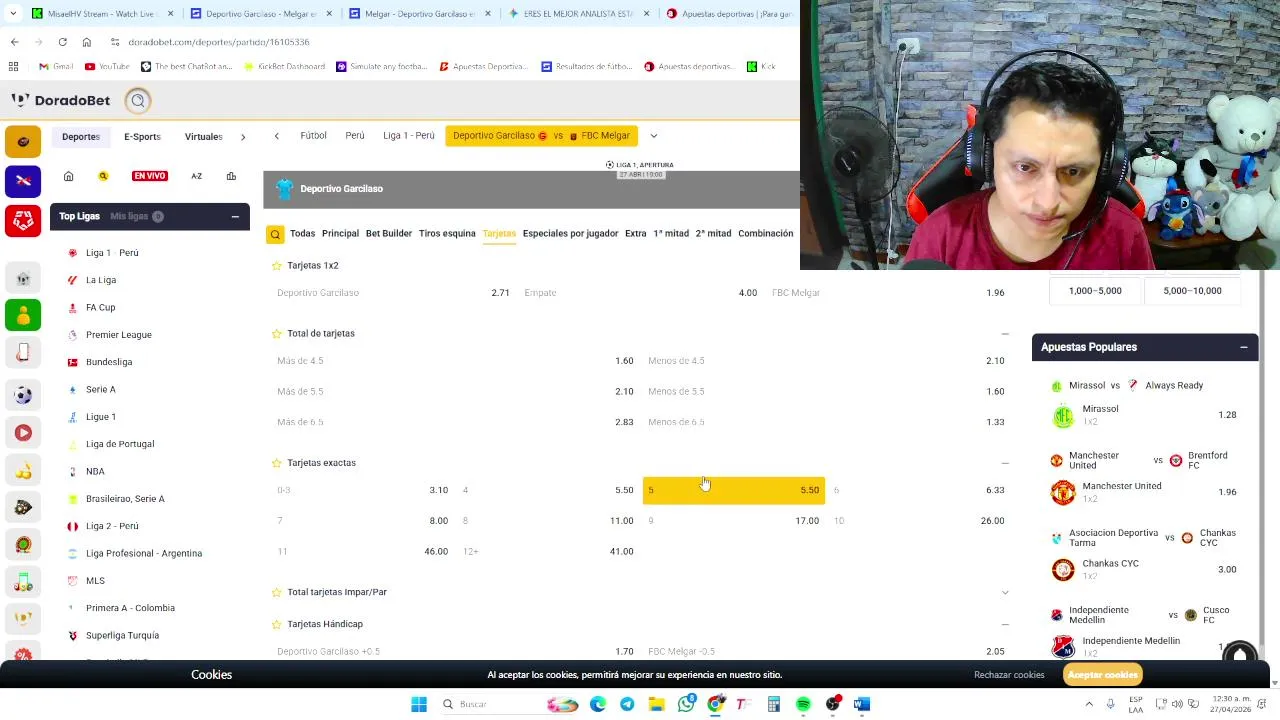Collapse the Tarjetas Hándicap market
1280x720 pixels.
[x=1005, y=624]
